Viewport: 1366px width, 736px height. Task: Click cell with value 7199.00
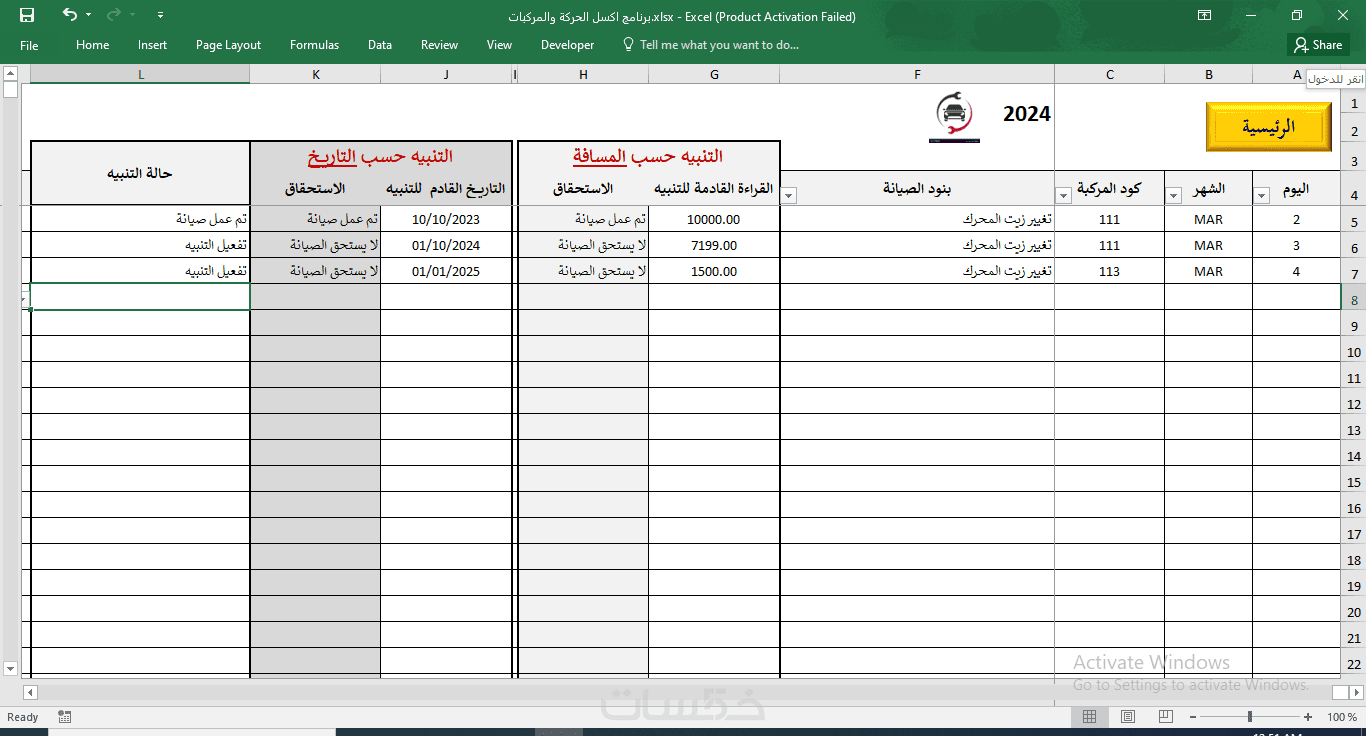pos(714,245)
